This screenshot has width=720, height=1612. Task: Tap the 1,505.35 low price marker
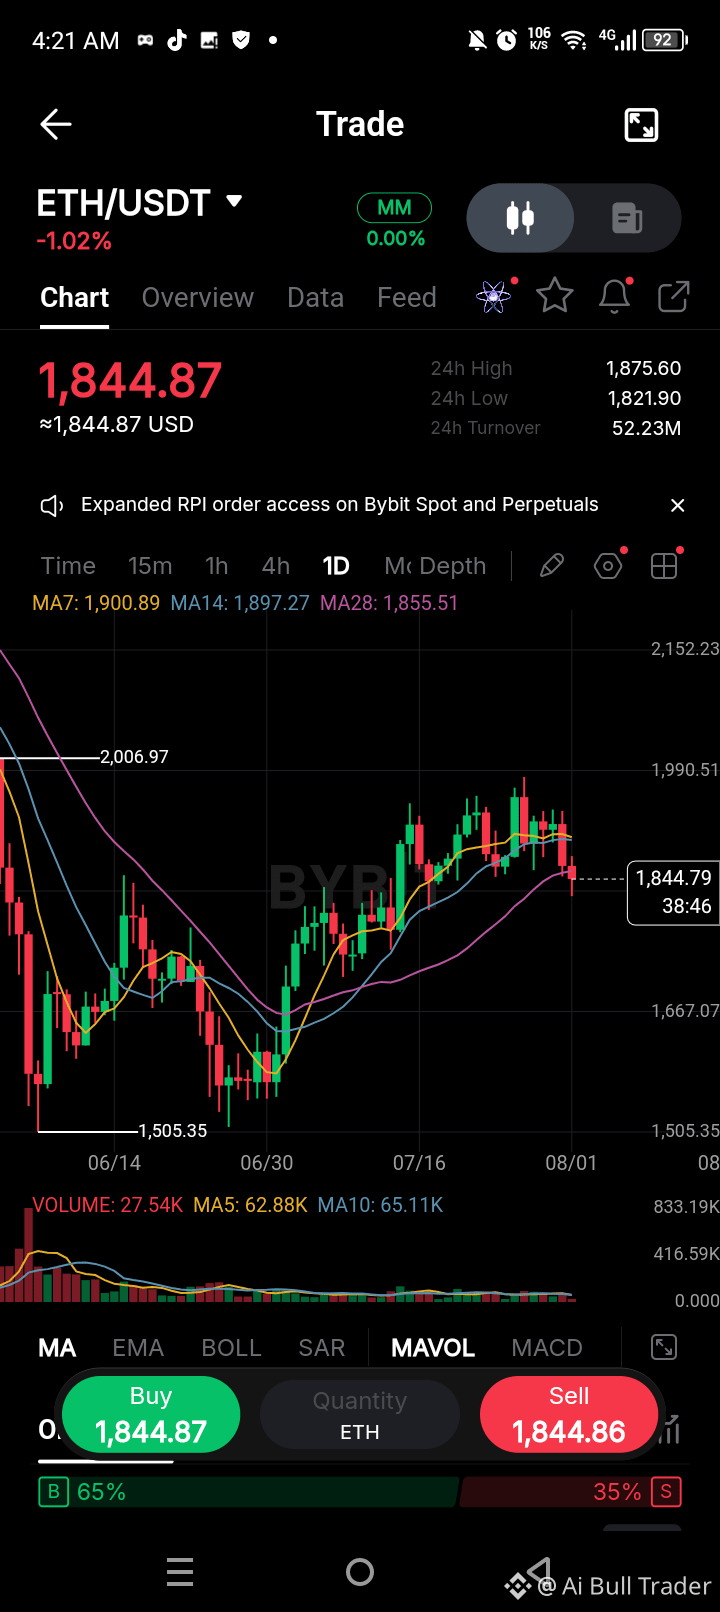click(173, 1131)
